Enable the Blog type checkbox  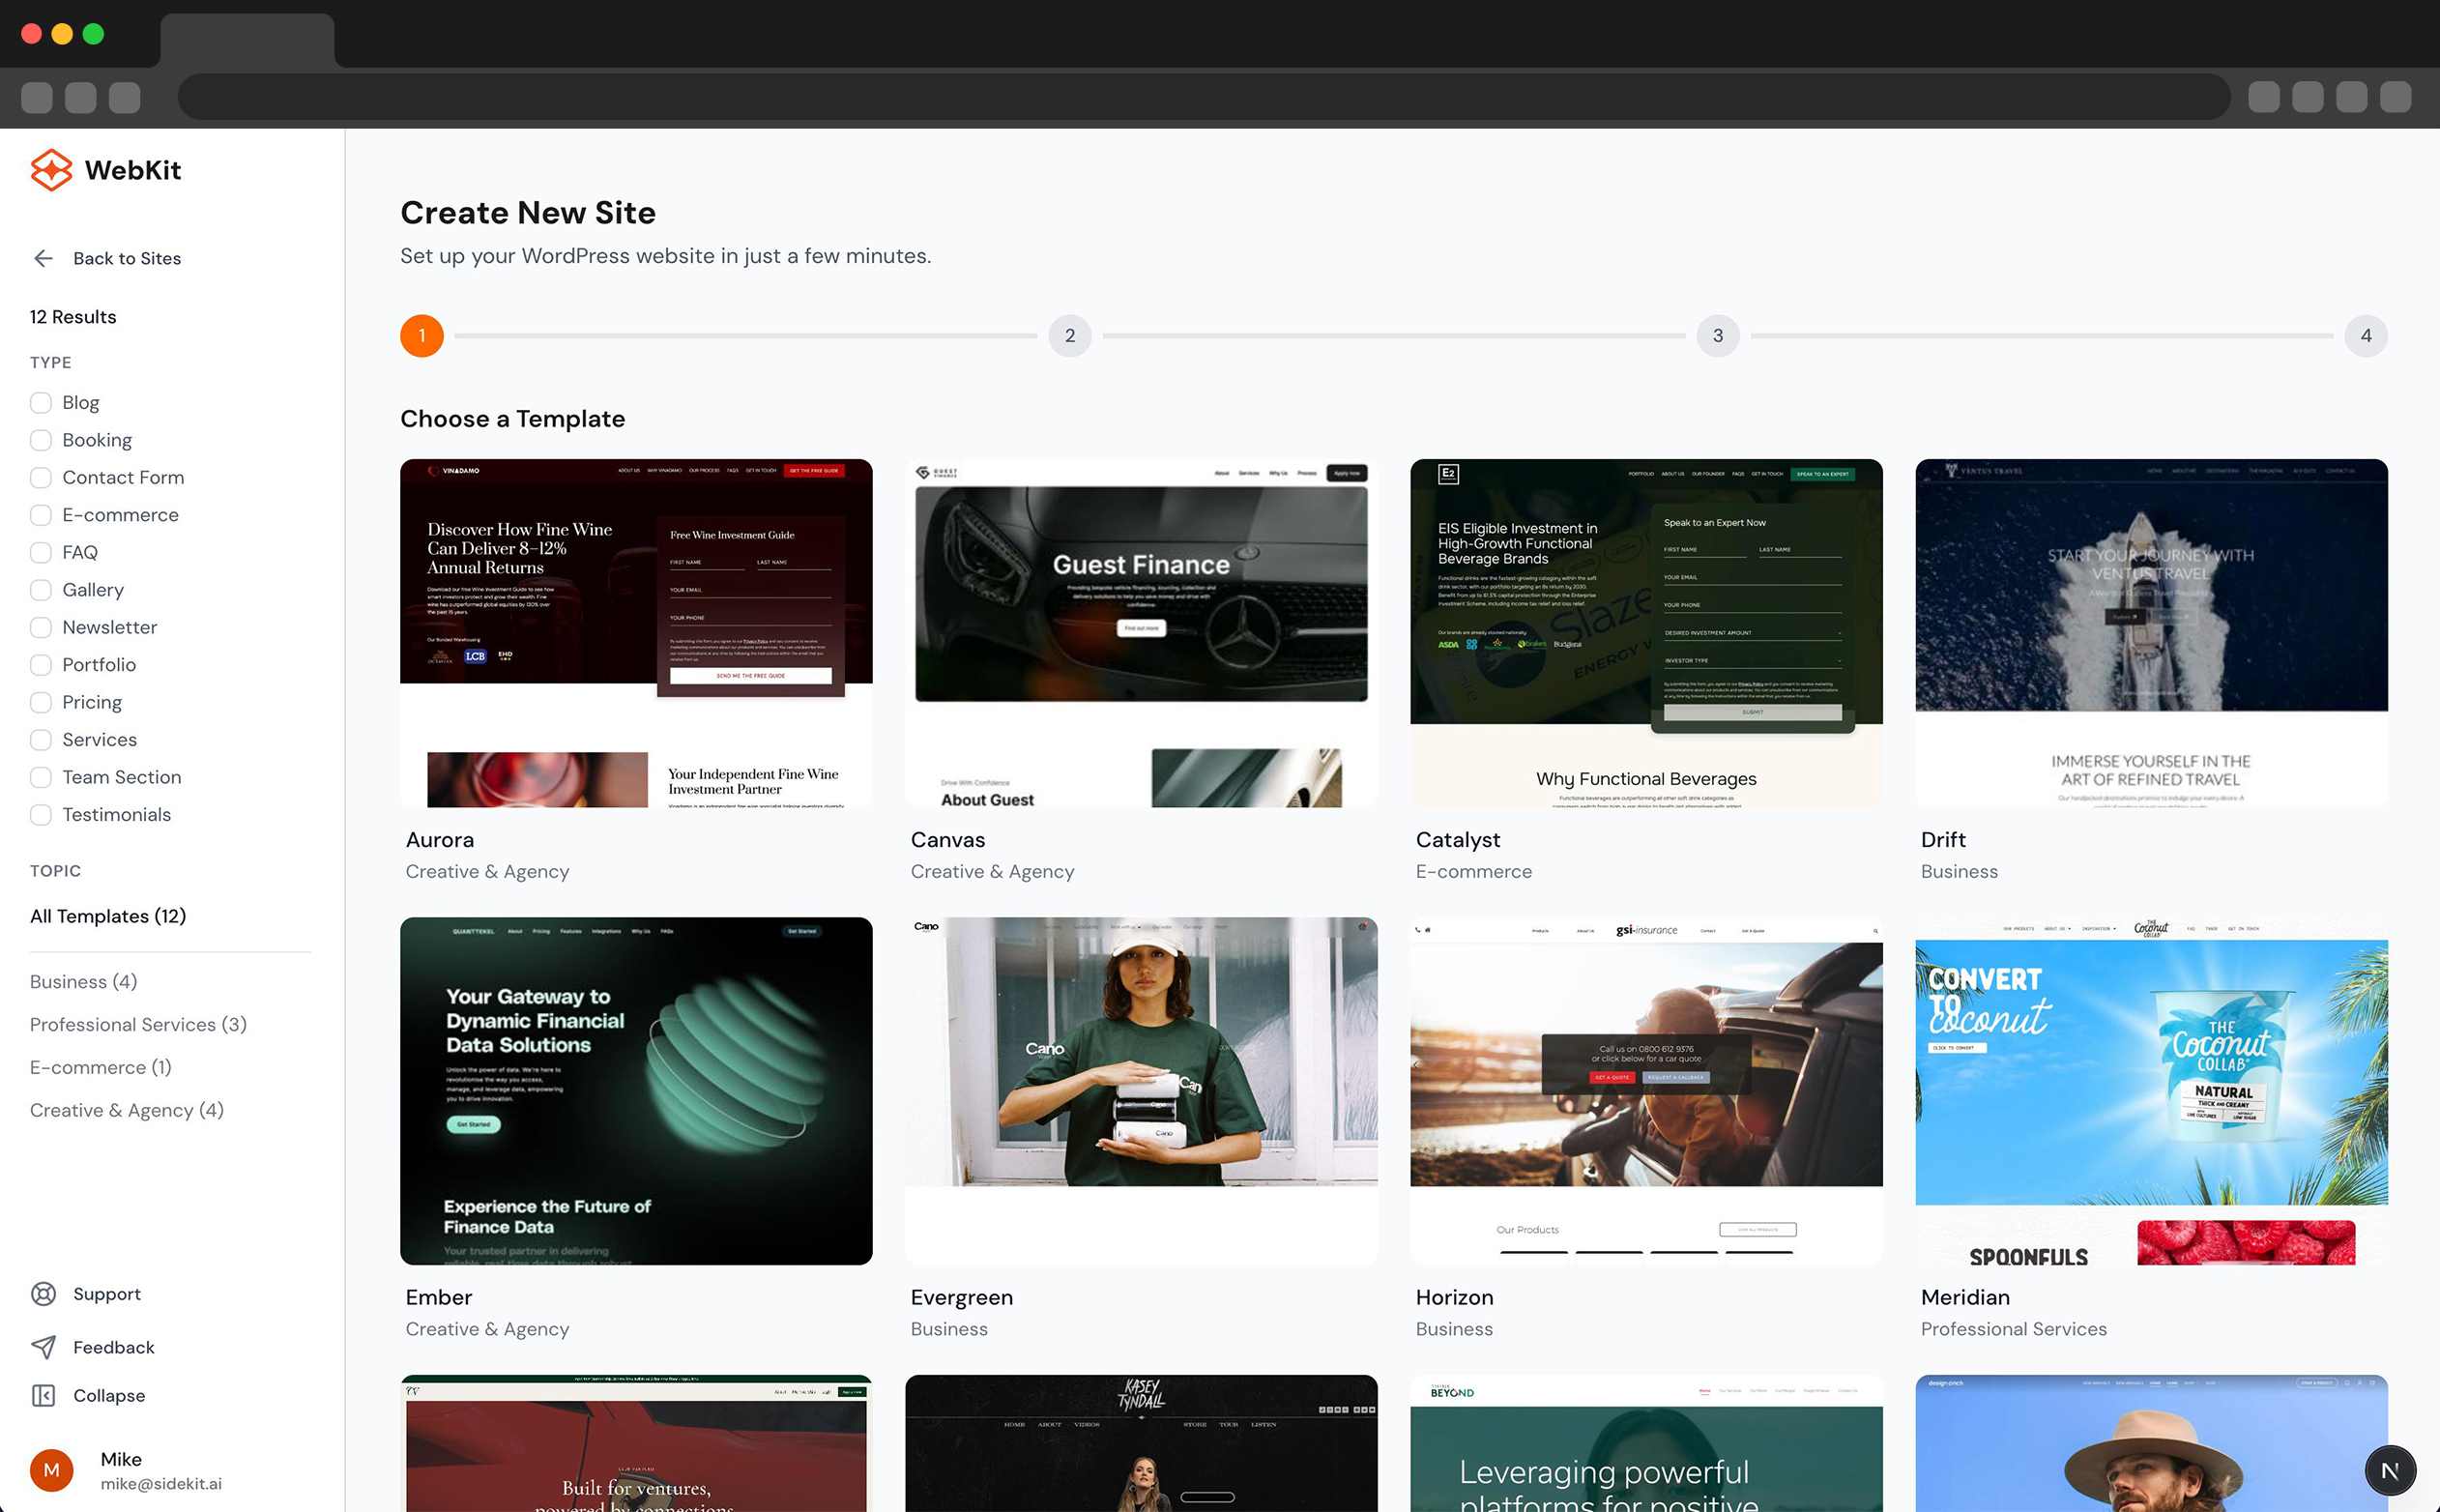click(41, 402)
